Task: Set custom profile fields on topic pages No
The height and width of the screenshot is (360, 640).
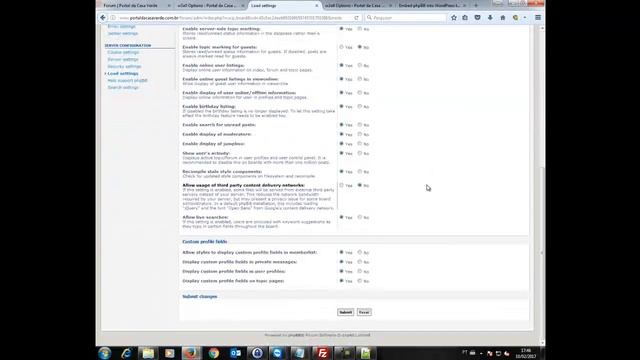Action: tap(360, 281)
